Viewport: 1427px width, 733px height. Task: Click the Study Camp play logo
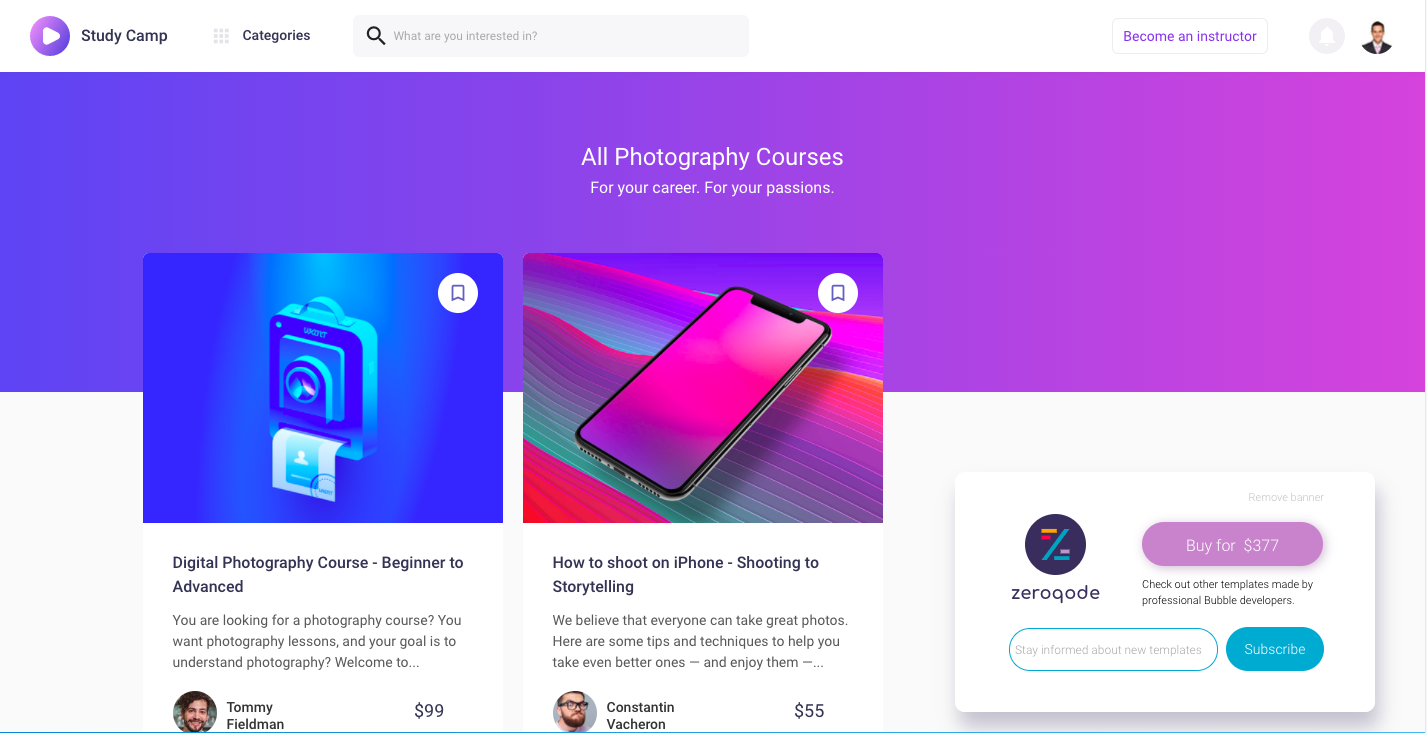(x=50, y=36)
